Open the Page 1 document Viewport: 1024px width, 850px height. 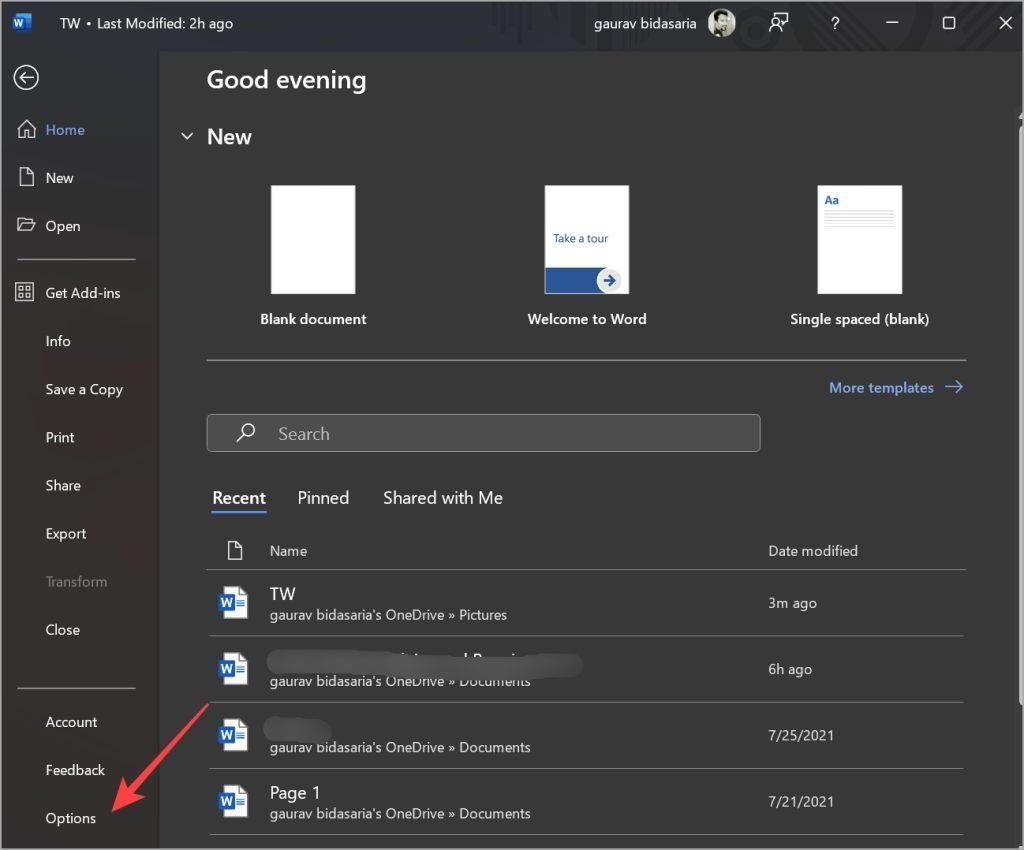tap(586, 801)
